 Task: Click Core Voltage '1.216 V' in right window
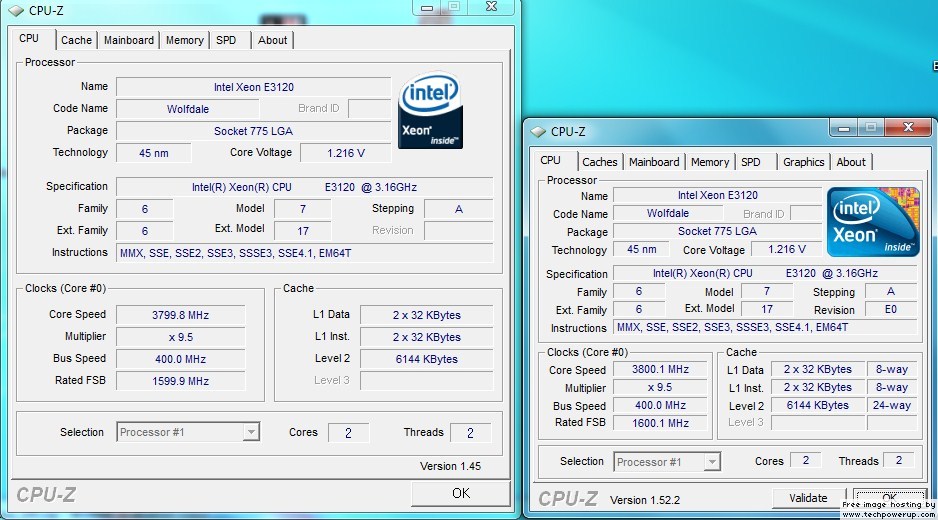click(787, 249)
